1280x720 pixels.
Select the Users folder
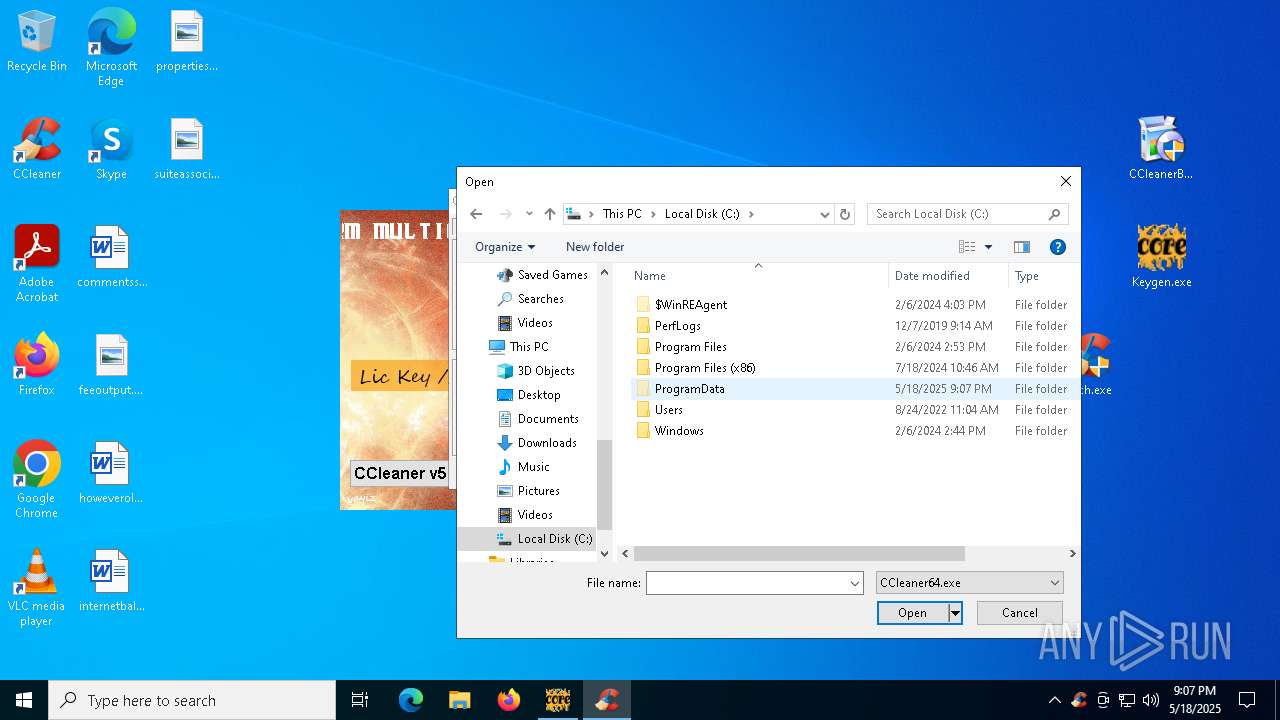pos(668,410)
